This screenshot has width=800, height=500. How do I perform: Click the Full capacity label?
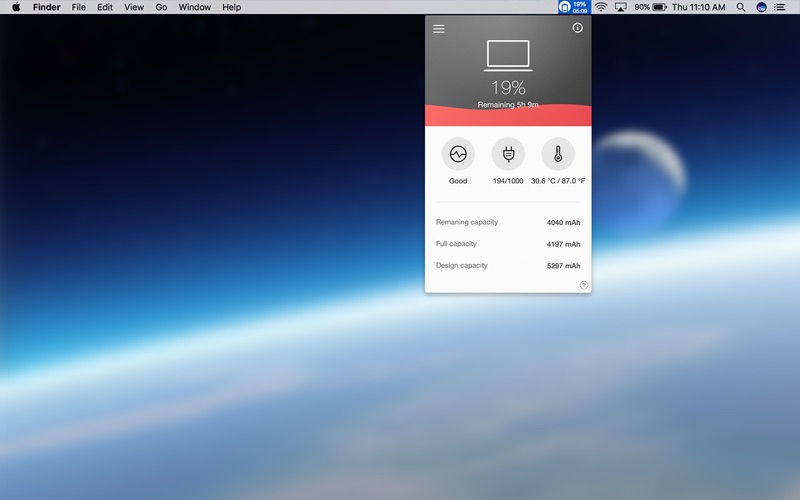coord(456,244)
